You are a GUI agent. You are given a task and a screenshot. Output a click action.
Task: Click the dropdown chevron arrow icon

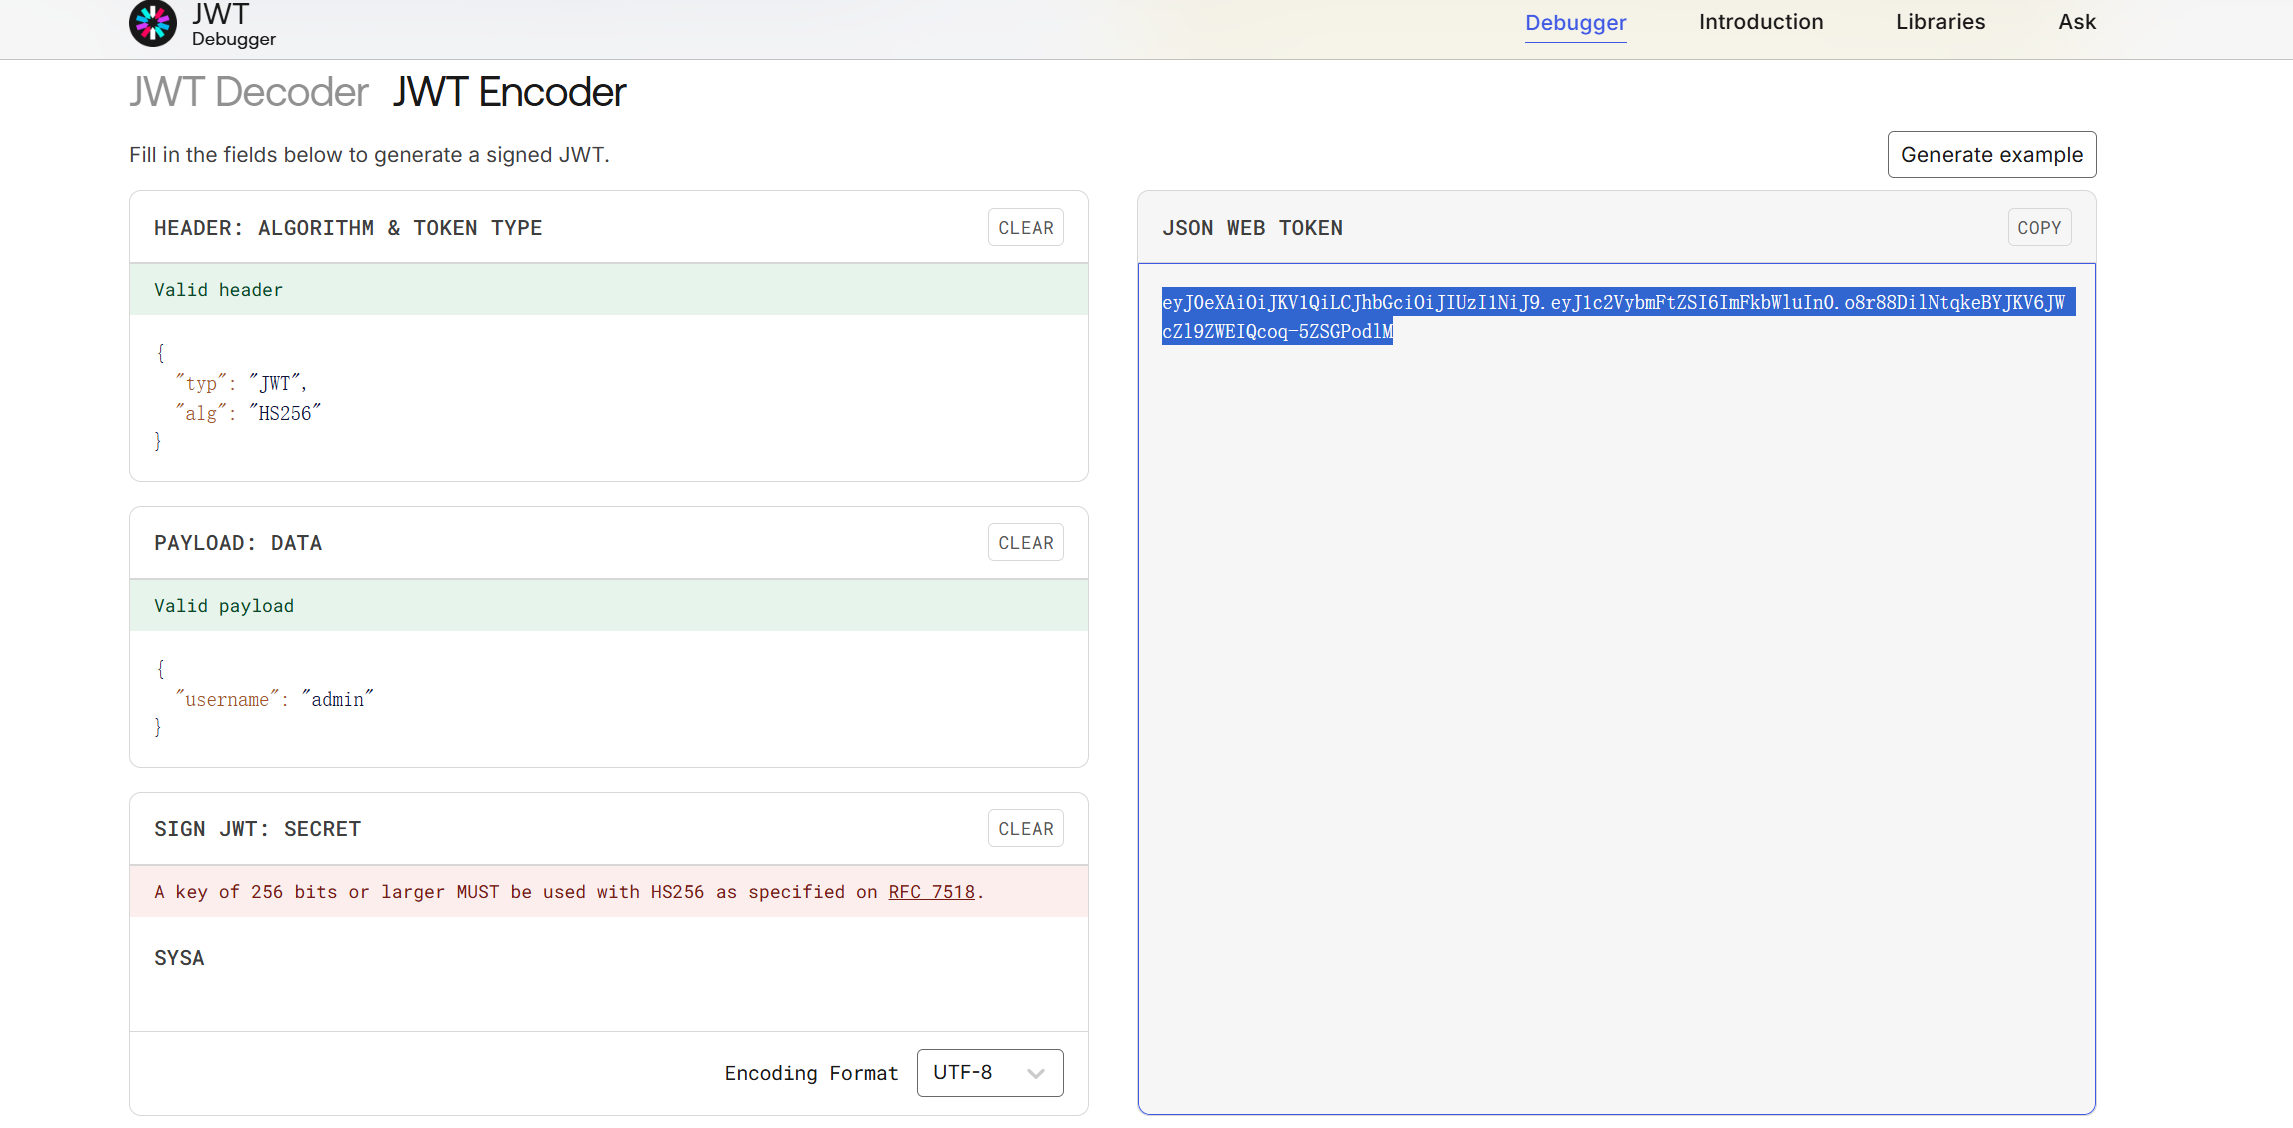click(1036, 1073)
